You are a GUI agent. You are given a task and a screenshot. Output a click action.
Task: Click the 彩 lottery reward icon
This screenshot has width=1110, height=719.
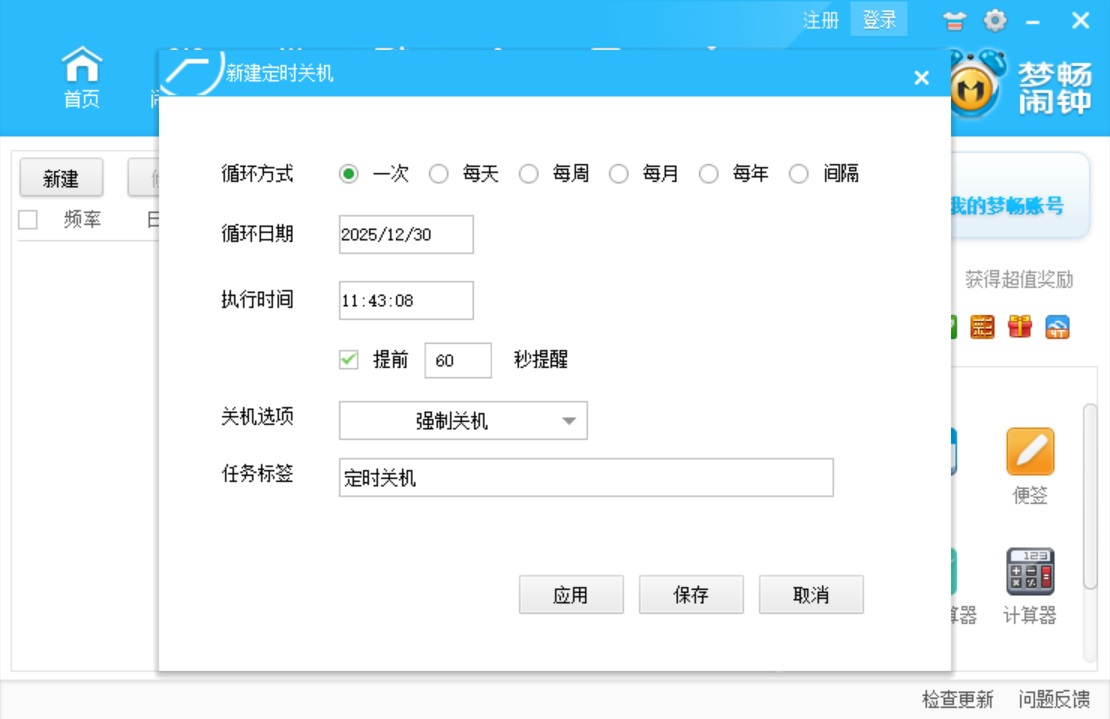click(x=981, y=328)
